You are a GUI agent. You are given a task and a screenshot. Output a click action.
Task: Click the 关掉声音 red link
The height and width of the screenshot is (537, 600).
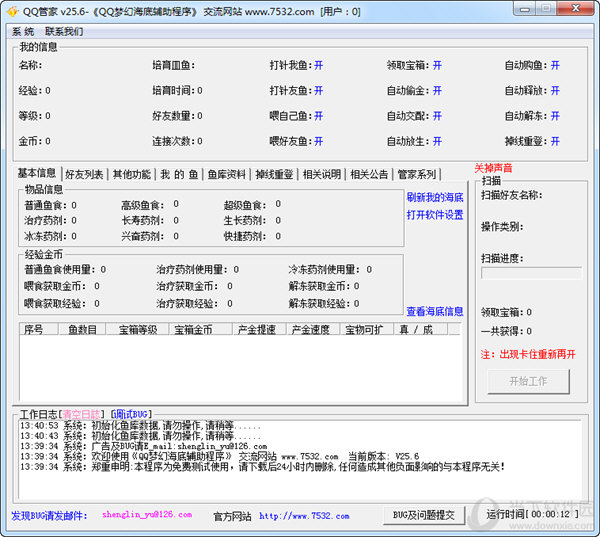(493, 168)
